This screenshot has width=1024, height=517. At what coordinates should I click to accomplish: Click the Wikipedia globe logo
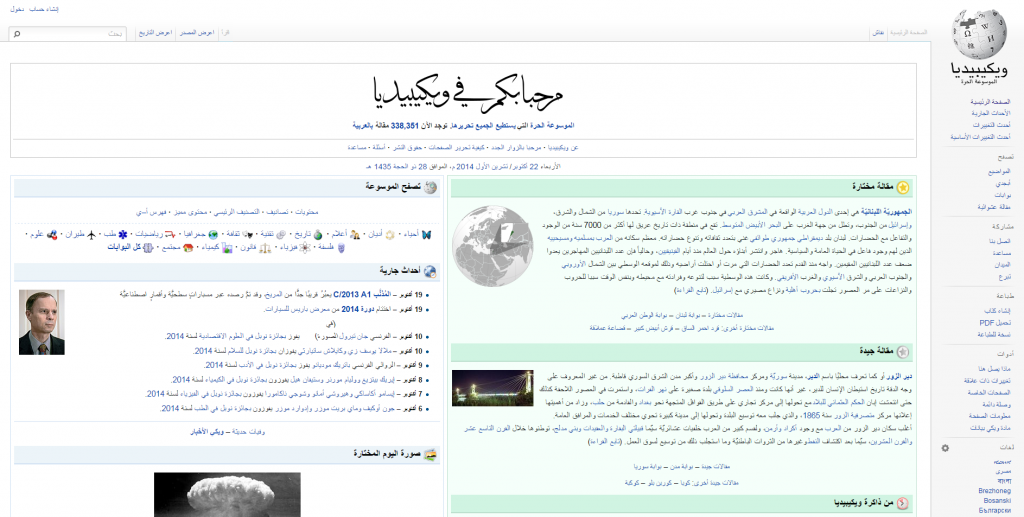point(978,34)
